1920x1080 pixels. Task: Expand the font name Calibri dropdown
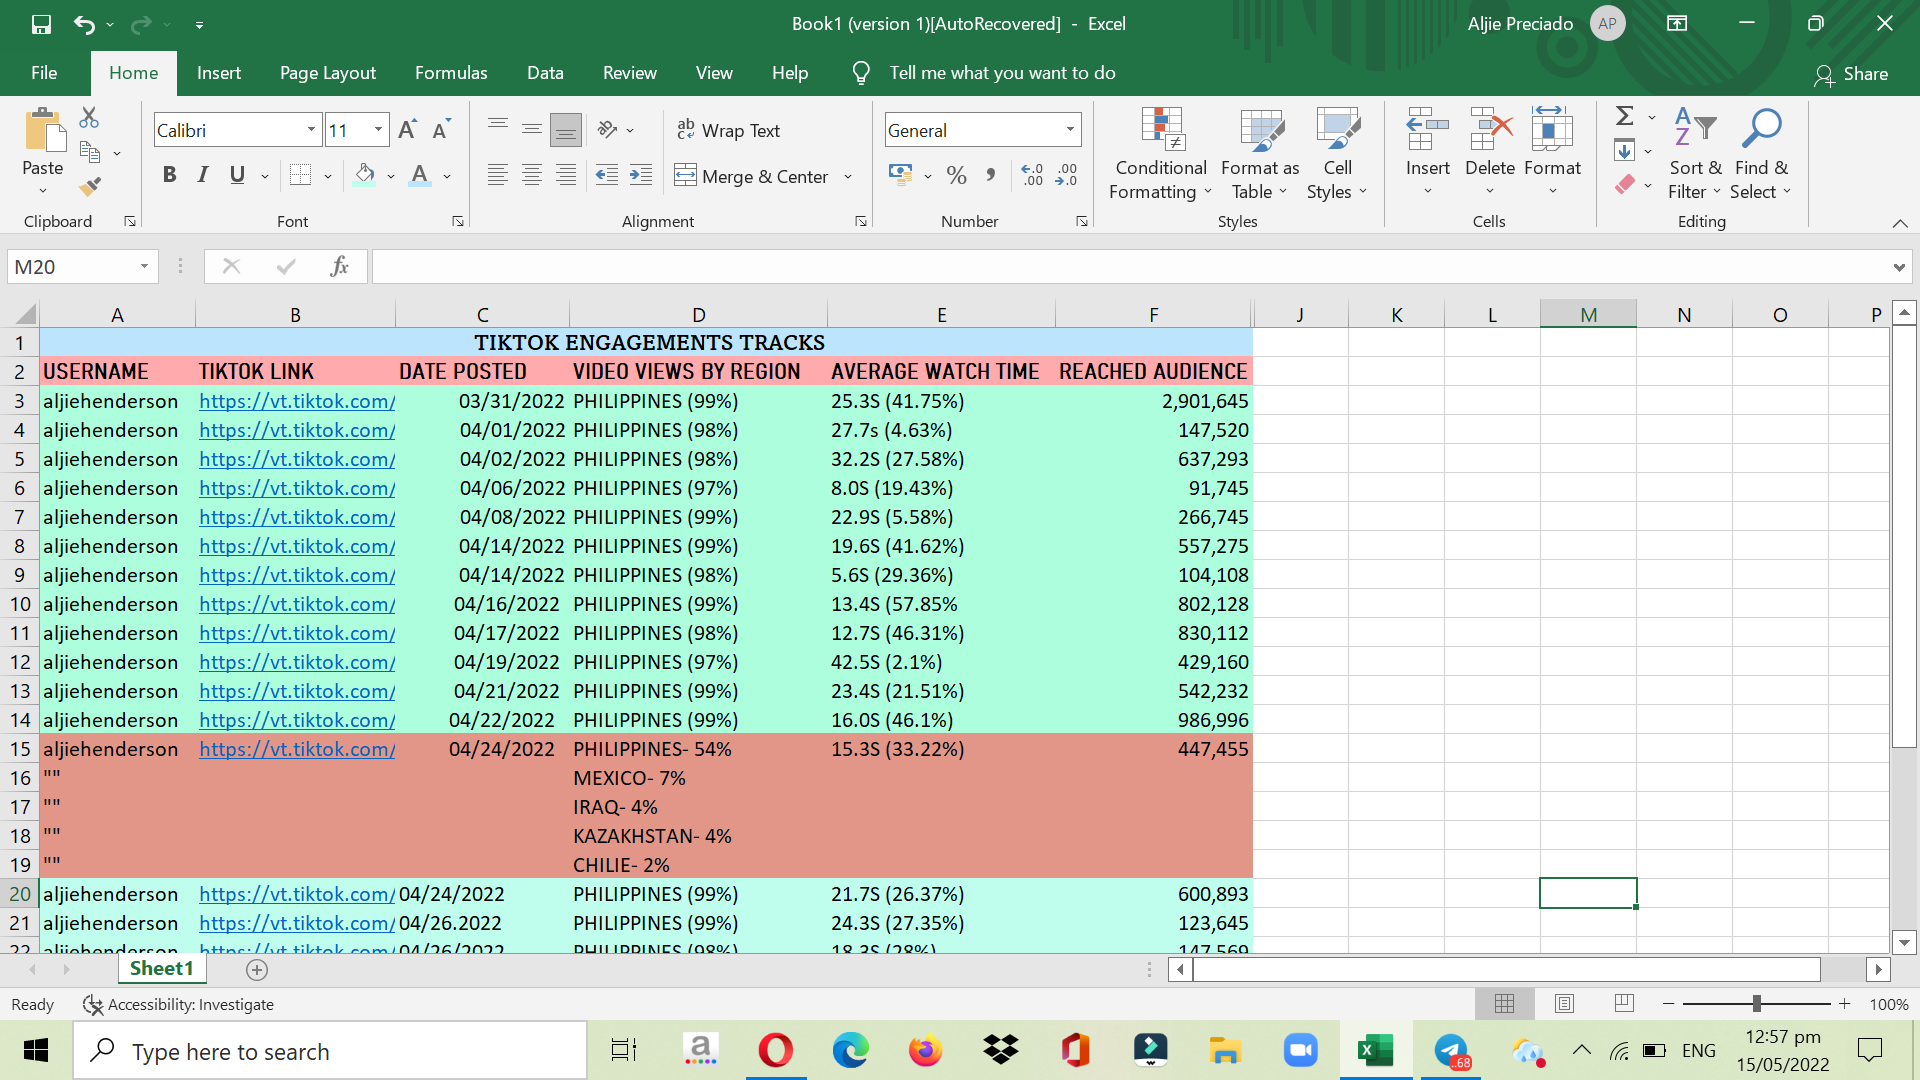(311, 130)
